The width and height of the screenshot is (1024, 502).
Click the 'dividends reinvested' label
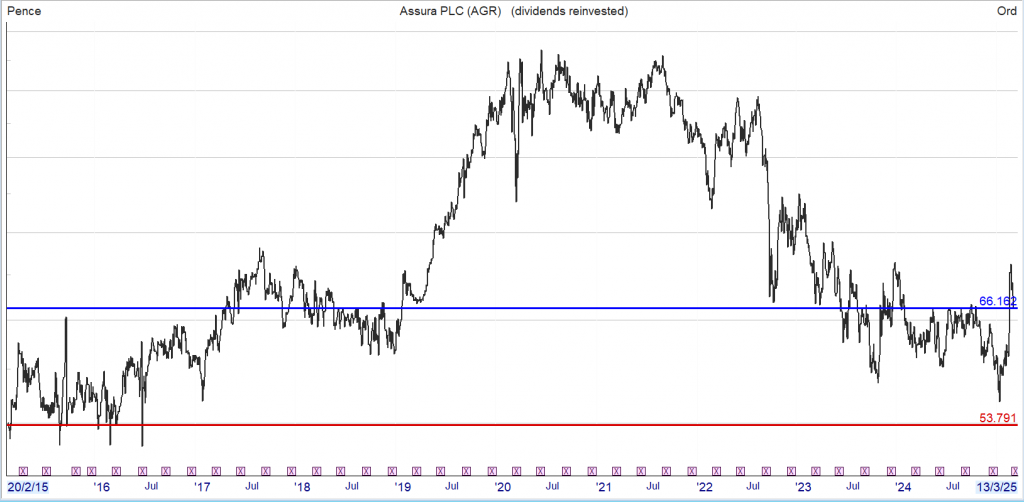[570, 11]
